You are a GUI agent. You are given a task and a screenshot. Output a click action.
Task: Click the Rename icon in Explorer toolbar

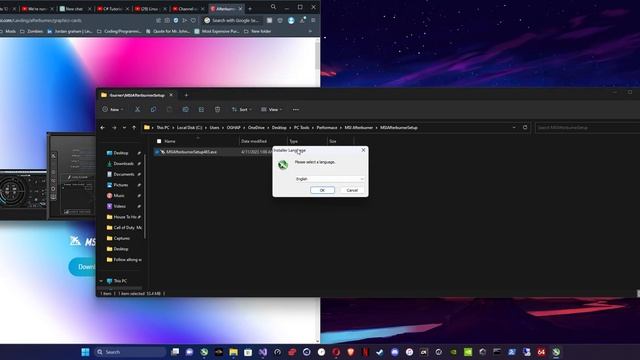coord(185,109)
